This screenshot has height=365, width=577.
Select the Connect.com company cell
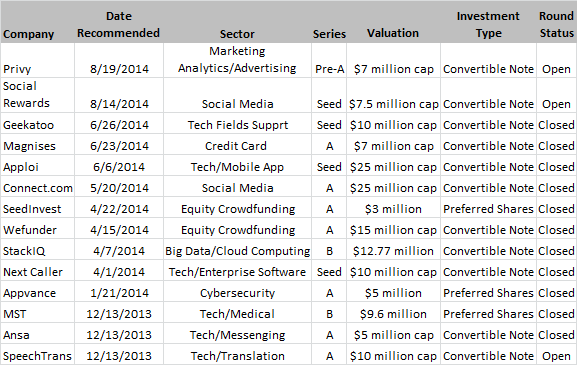click(38, 188)
